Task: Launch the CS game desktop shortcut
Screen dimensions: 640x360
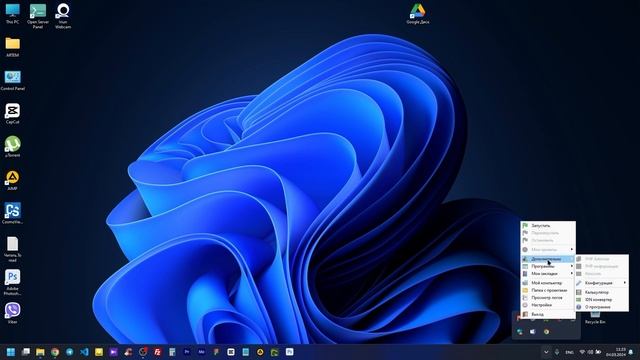Action: click(x=13, y=213)
